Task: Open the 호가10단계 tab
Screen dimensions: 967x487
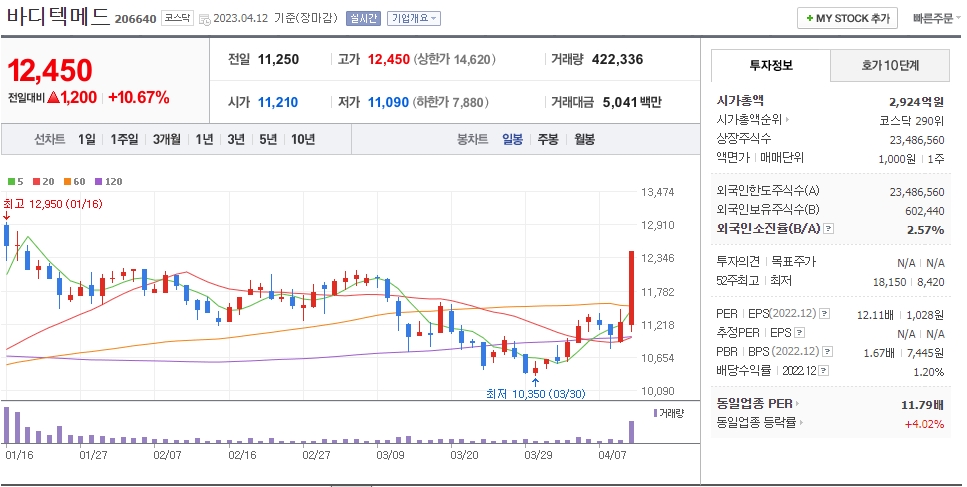Action: (890, 65)
